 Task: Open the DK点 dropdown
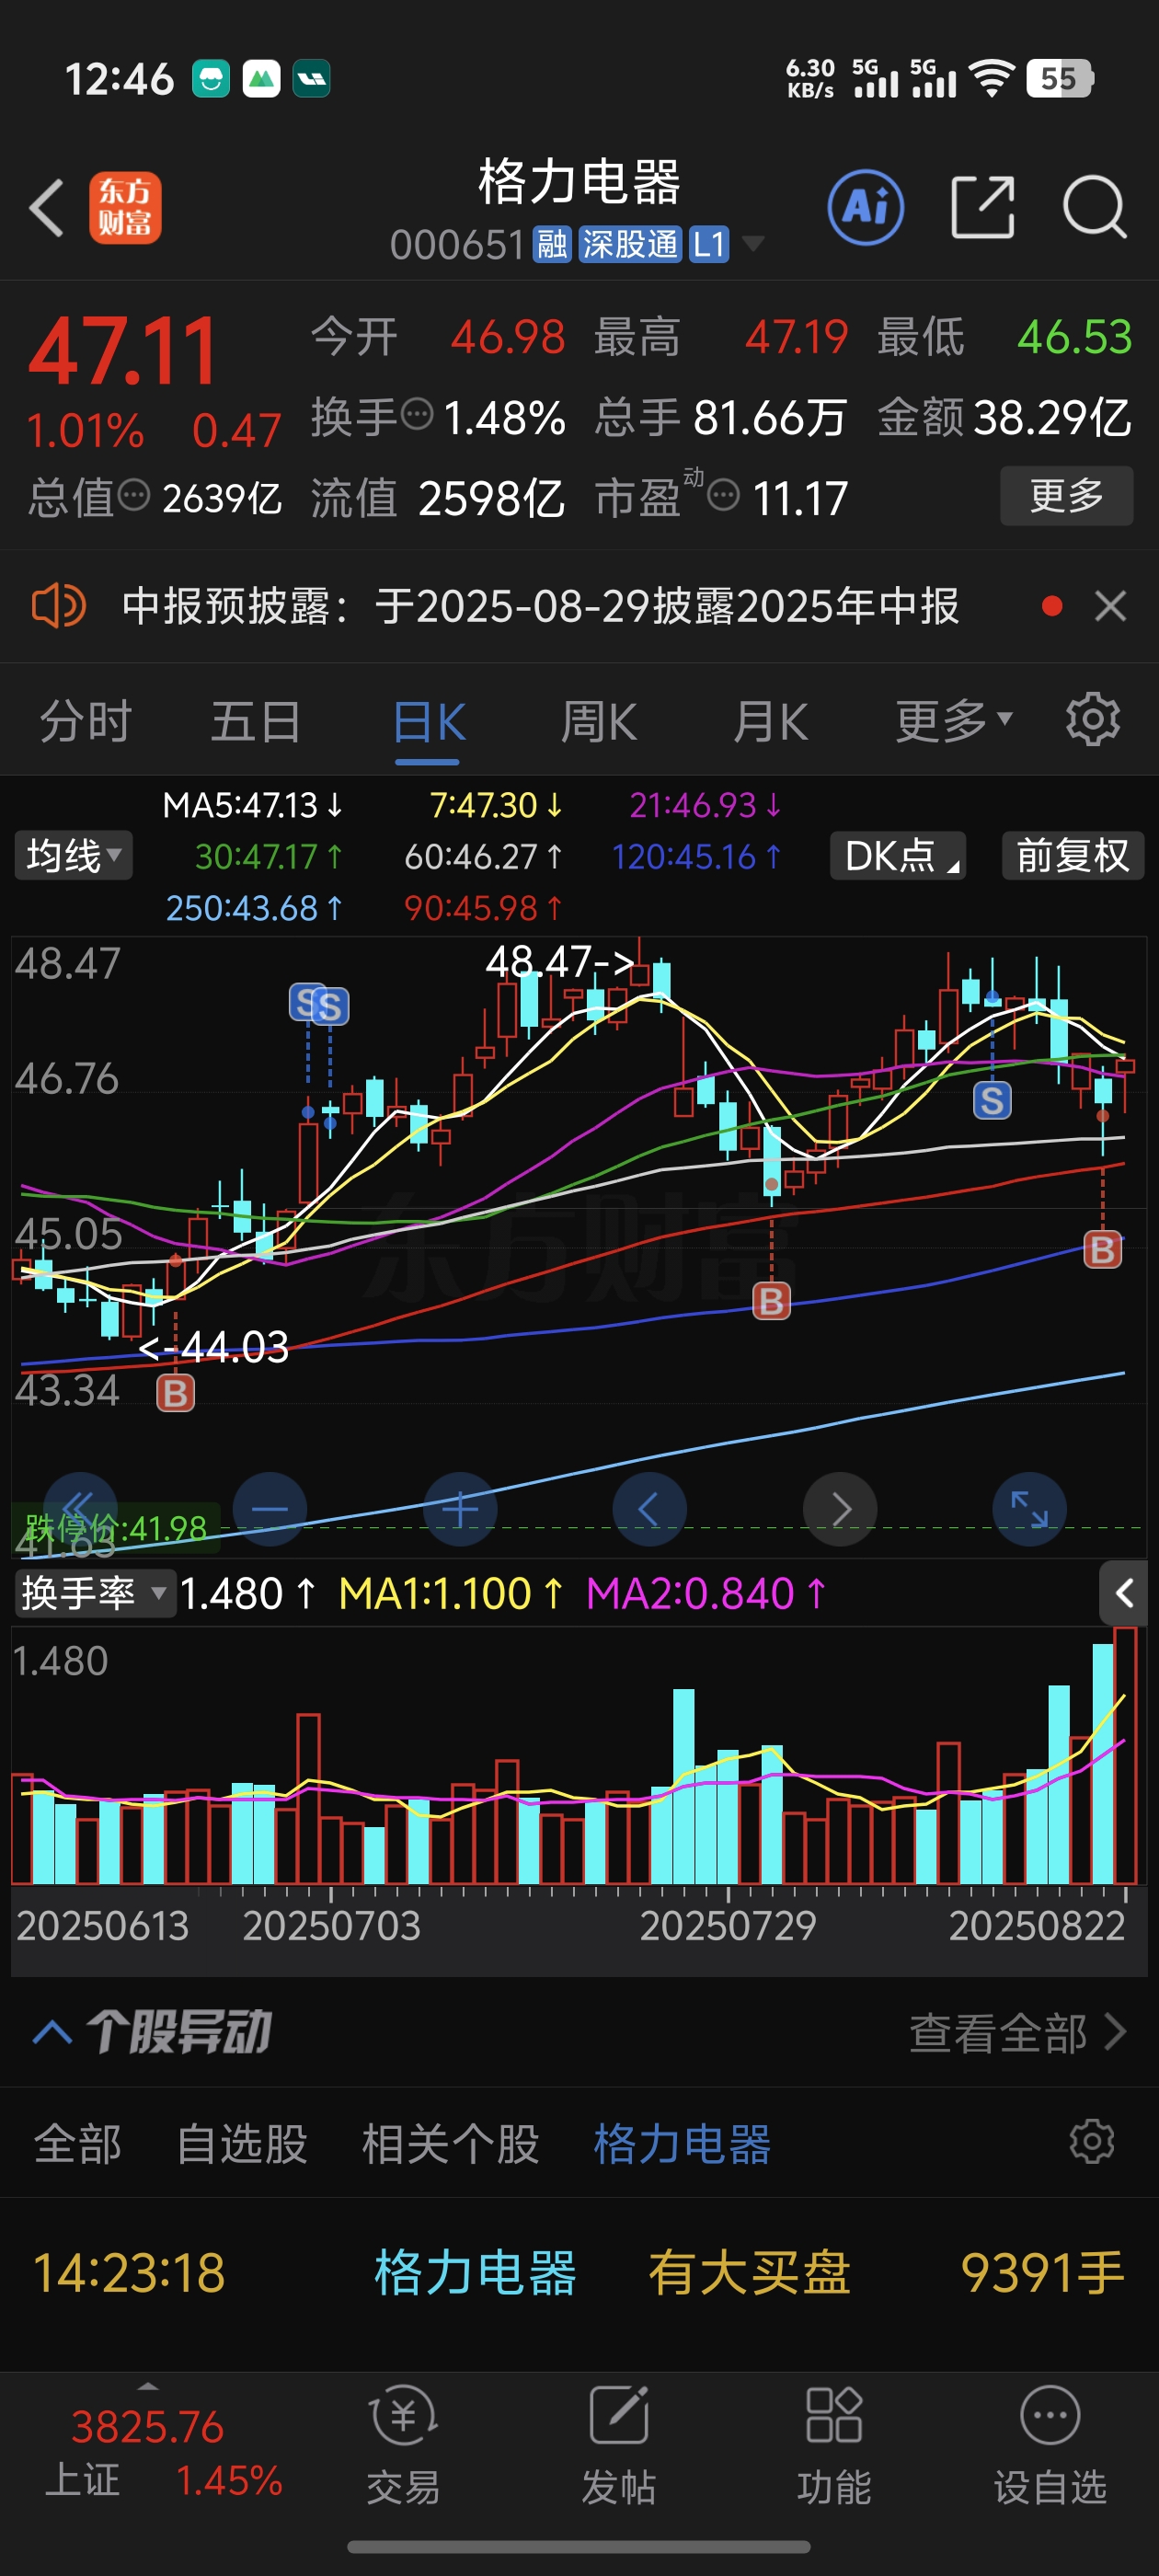click(898, 856)
